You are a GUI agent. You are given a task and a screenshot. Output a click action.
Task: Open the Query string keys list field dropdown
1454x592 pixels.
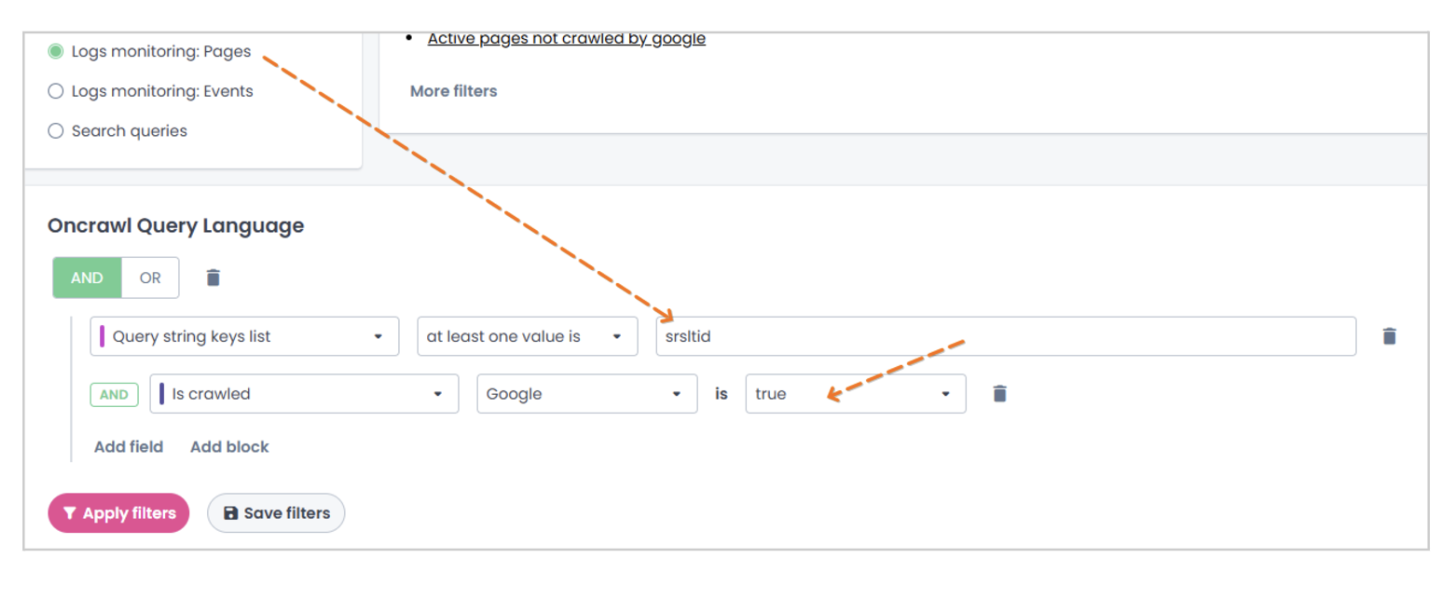[x=244, y=337]
